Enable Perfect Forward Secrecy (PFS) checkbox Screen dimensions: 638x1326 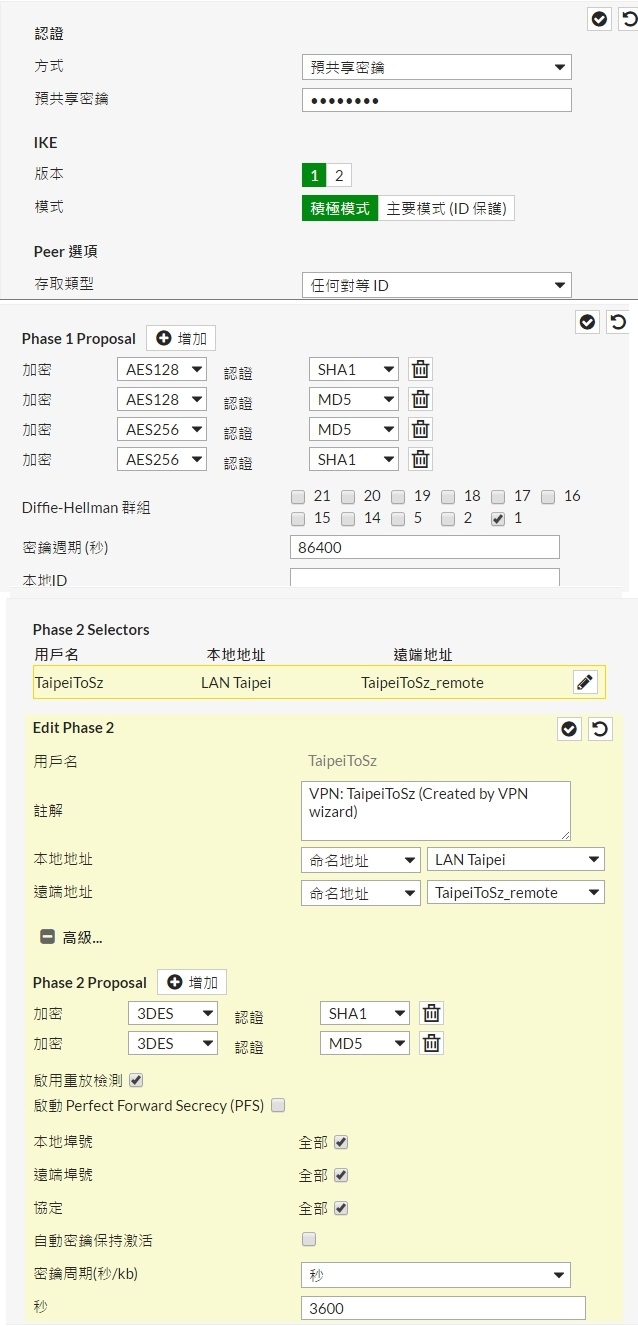click(x=279, y=1106)
